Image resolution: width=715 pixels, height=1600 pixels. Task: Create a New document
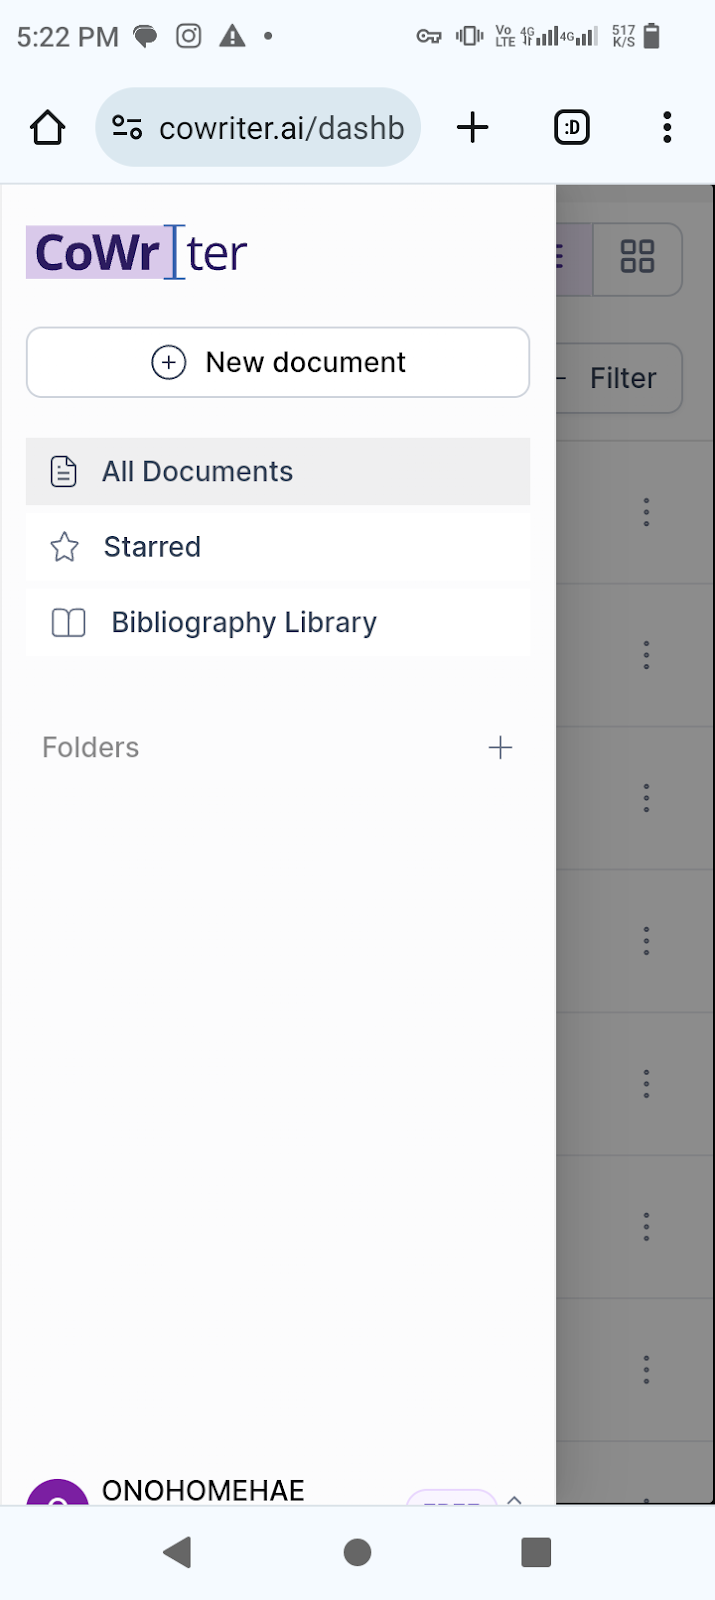(x=278, y=362)
